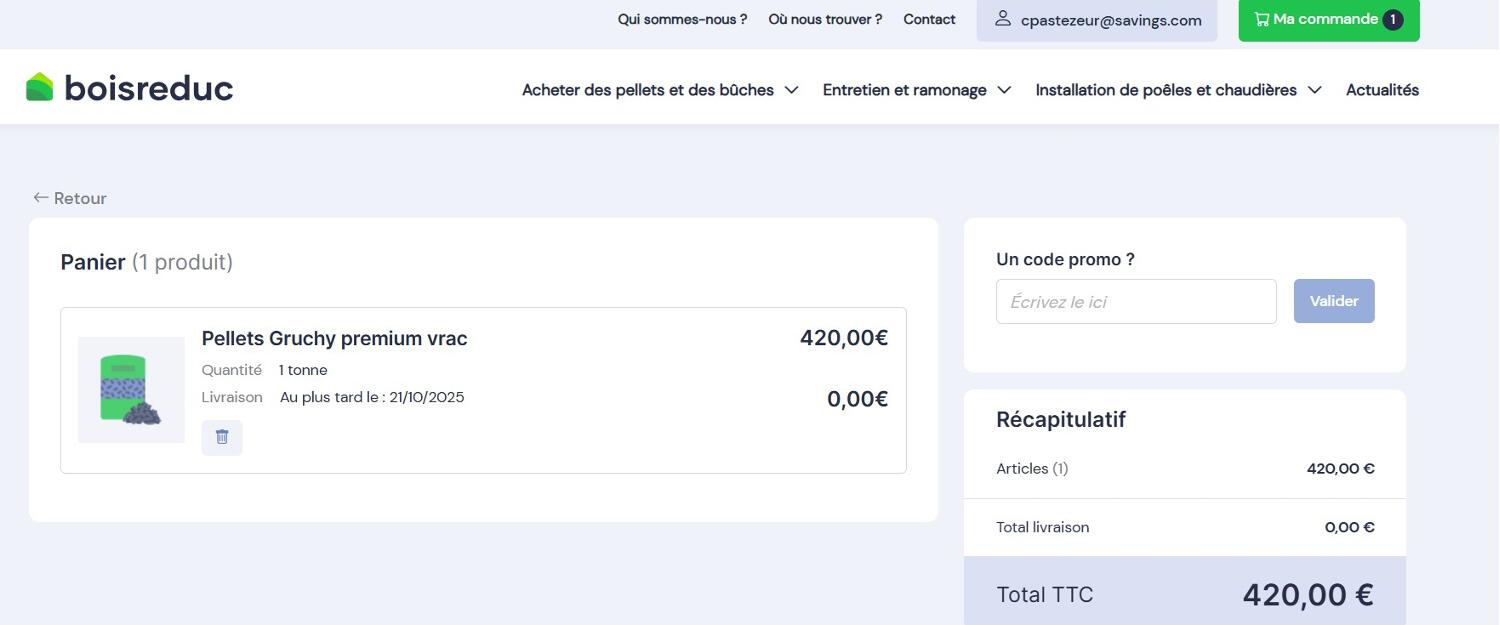Visit the Contact link
This screenshot has height=625, width=1500.
click(x=929, y=19)
